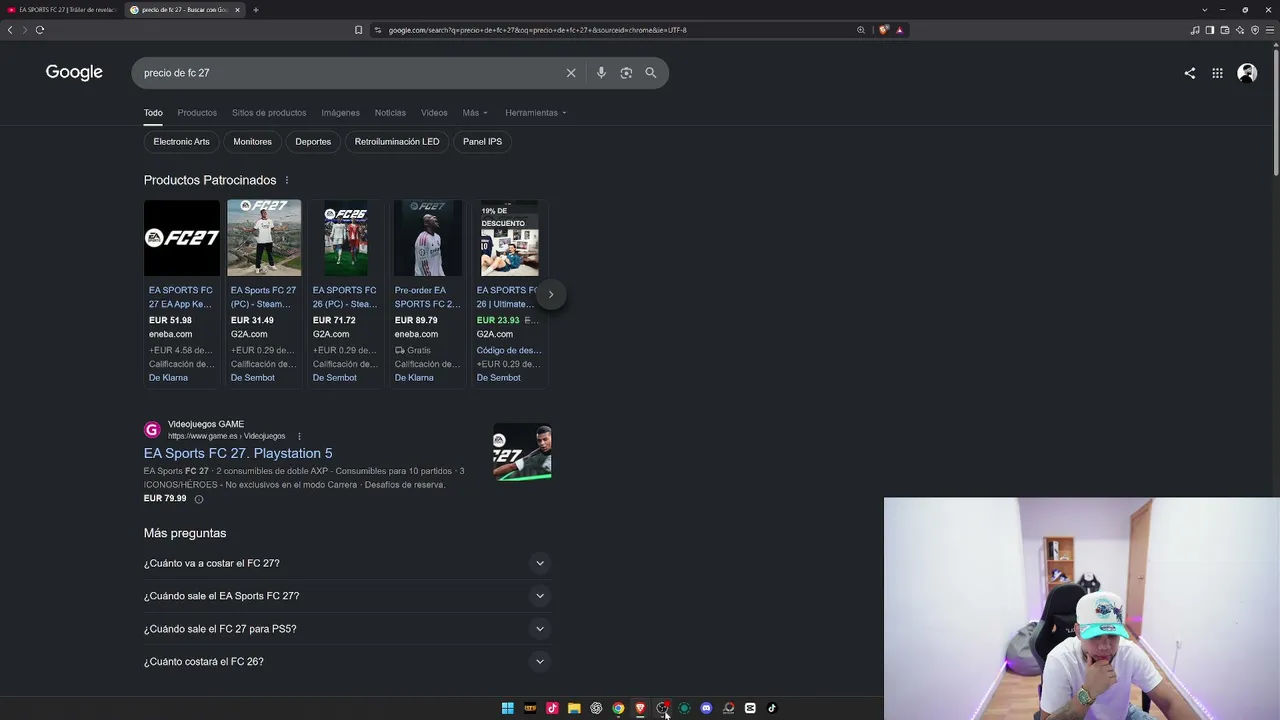Launch Discord from the taskbar
This screenshot has width=1280, height=720.
pos(706,708)
